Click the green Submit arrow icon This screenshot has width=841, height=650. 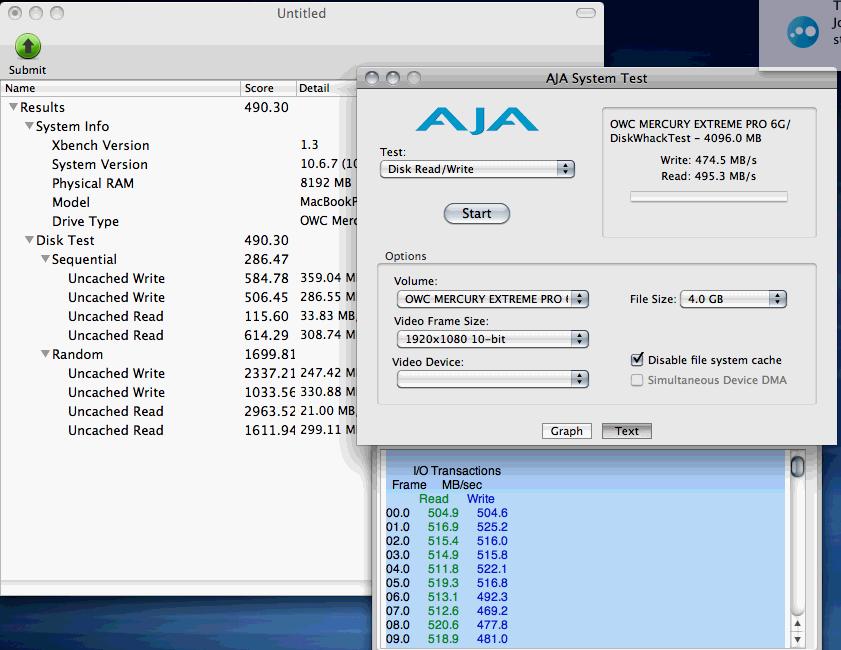pos(27,46)
